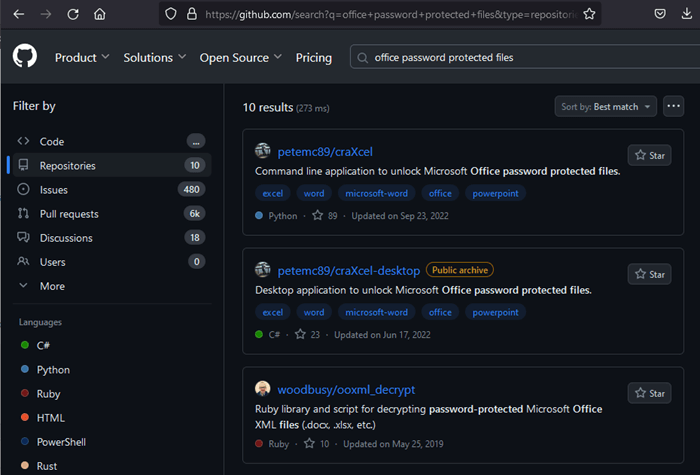
Task: Click the 89 stars count on craXcel
Action: [x=325, y=216]
